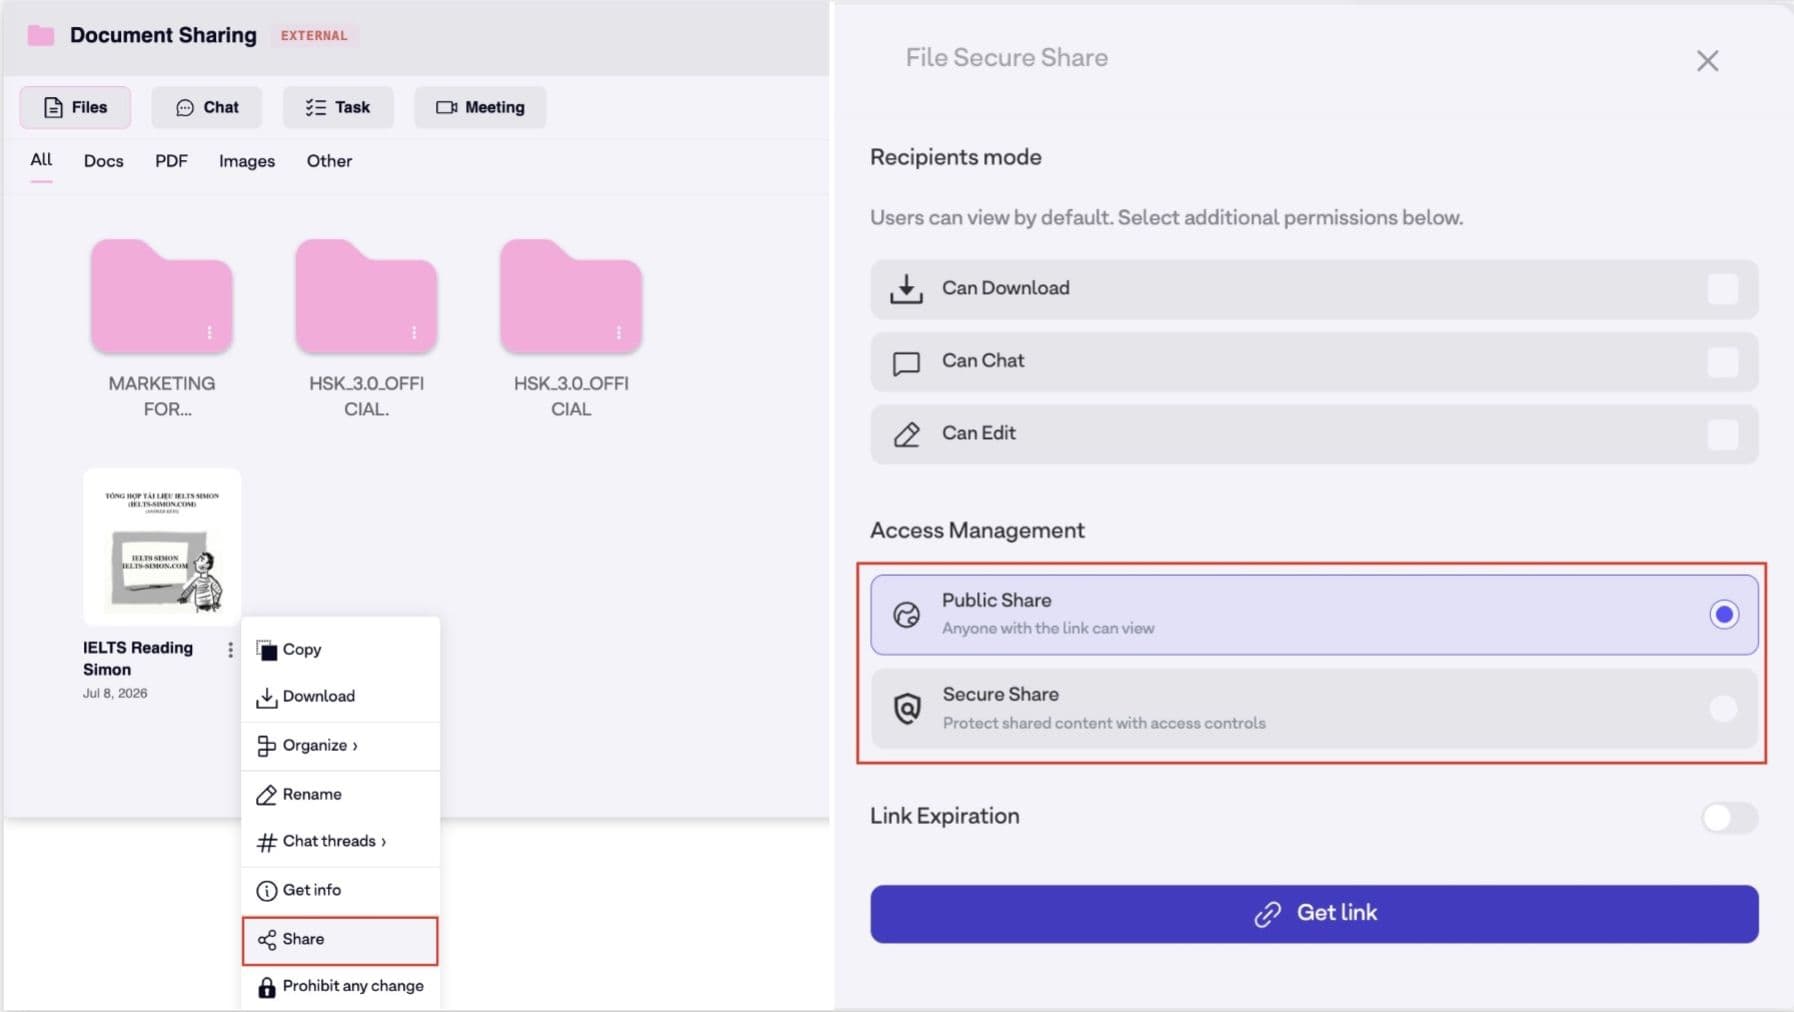Click the EXTERNAL badge
Screen dimensions: 1794x1012
tap(314, 35)
